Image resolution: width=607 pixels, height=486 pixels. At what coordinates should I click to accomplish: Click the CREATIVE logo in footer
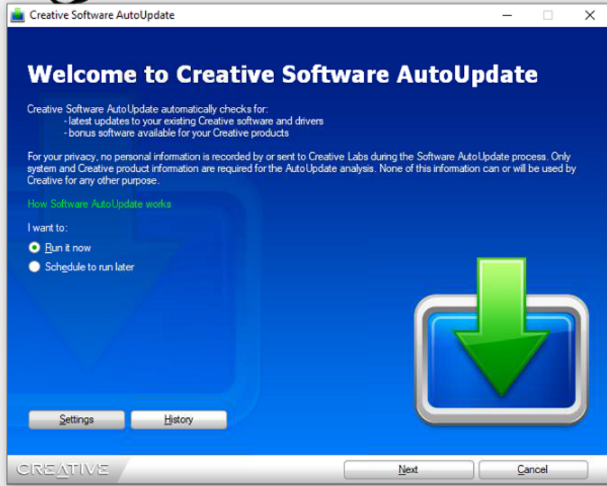(63, 469)
